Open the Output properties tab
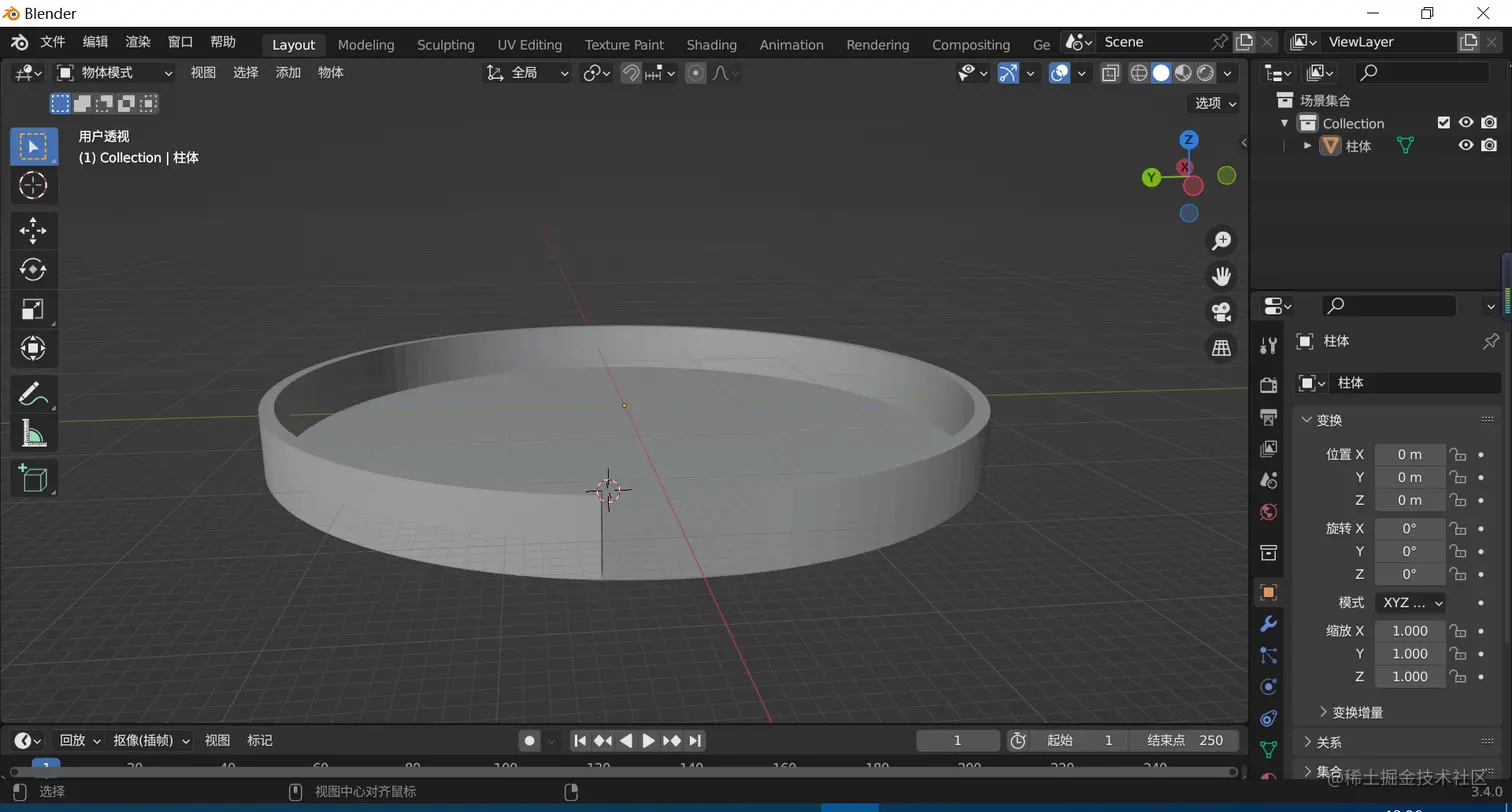The image size is (1512, 812). 1268,417
